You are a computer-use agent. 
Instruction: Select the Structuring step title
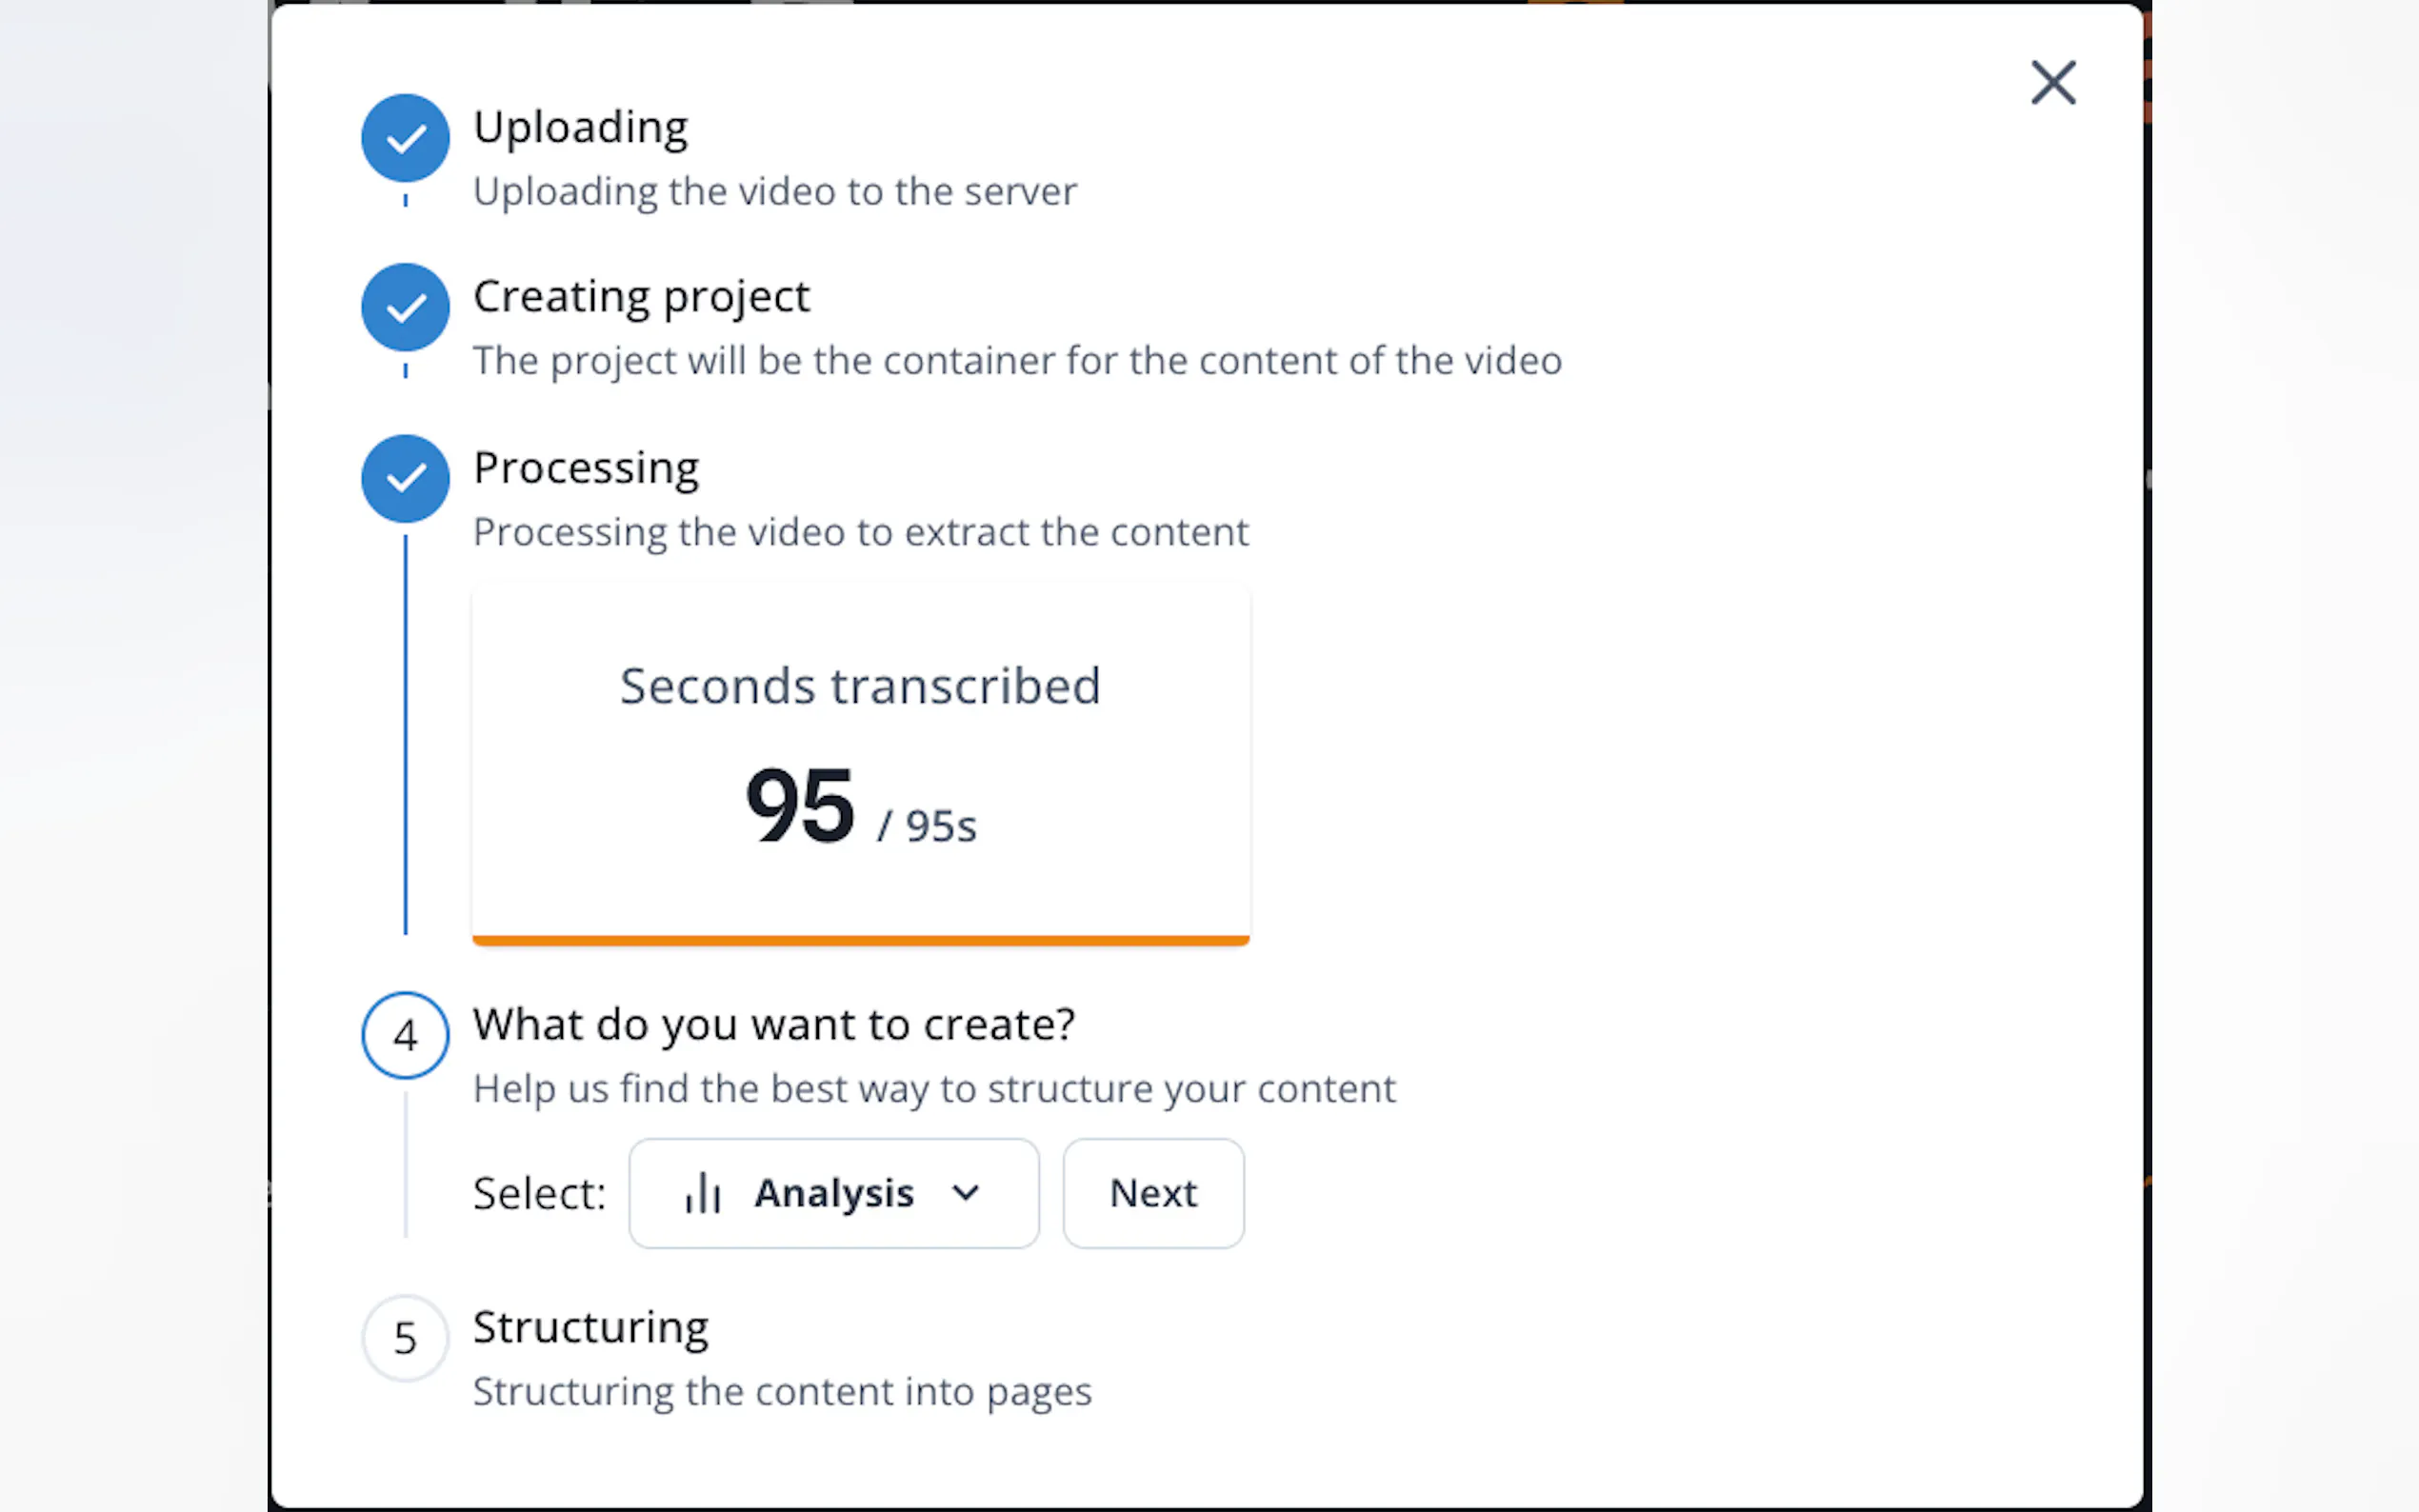[x=591, y=1328]
